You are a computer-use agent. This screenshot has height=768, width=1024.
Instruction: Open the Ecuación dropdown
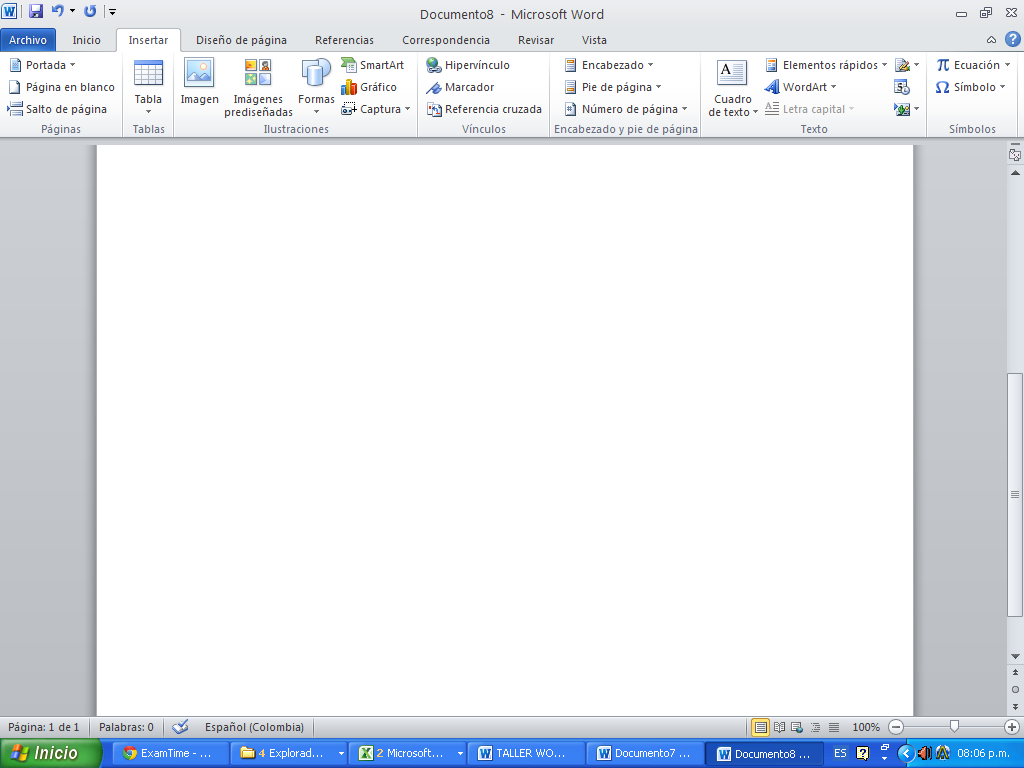(x=1007, y=65)
